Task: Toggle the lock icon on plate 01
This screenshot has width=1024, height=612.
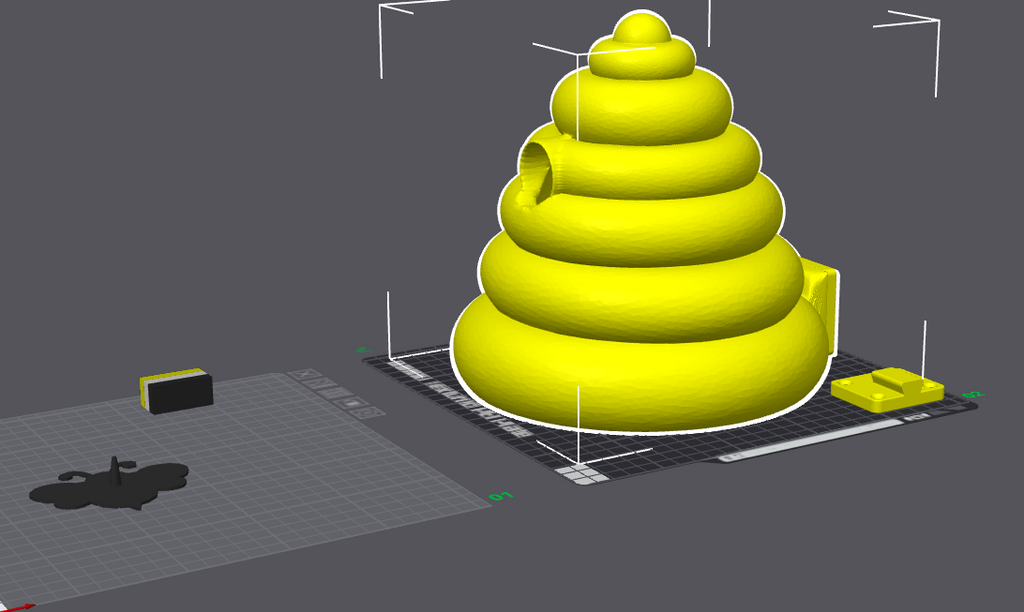Action: (x=353, y=402)
